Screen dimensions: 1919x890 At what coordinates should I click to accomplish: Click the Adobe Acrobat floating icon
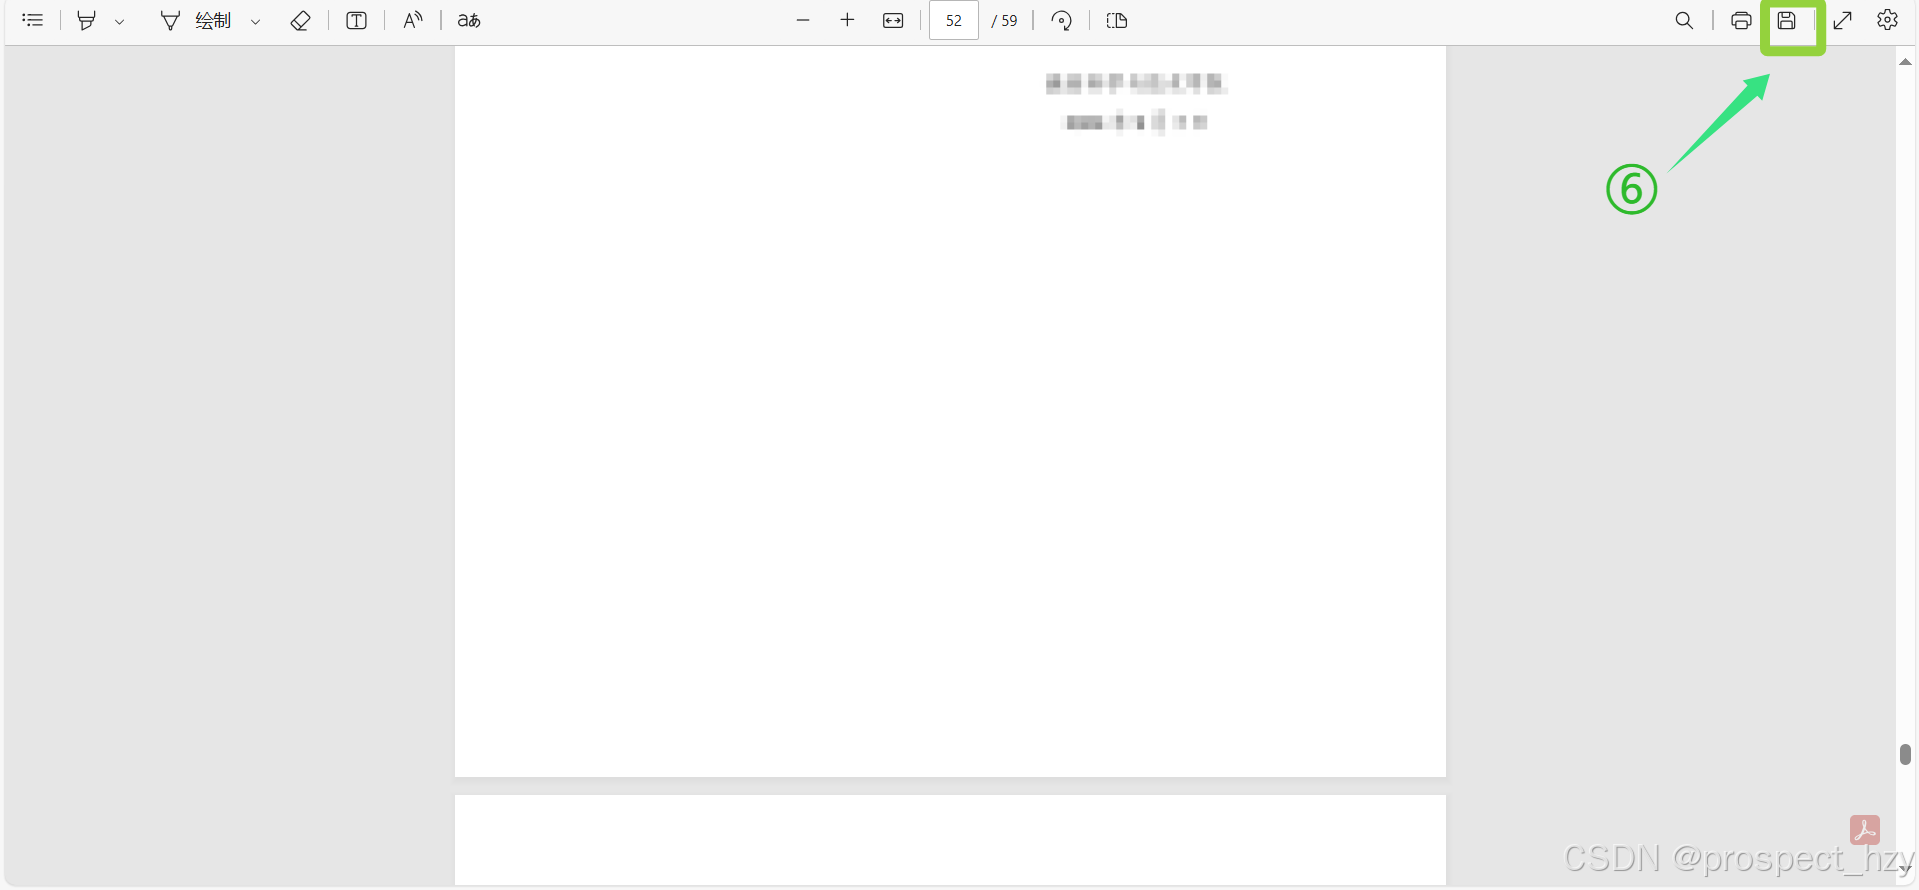1865,830
